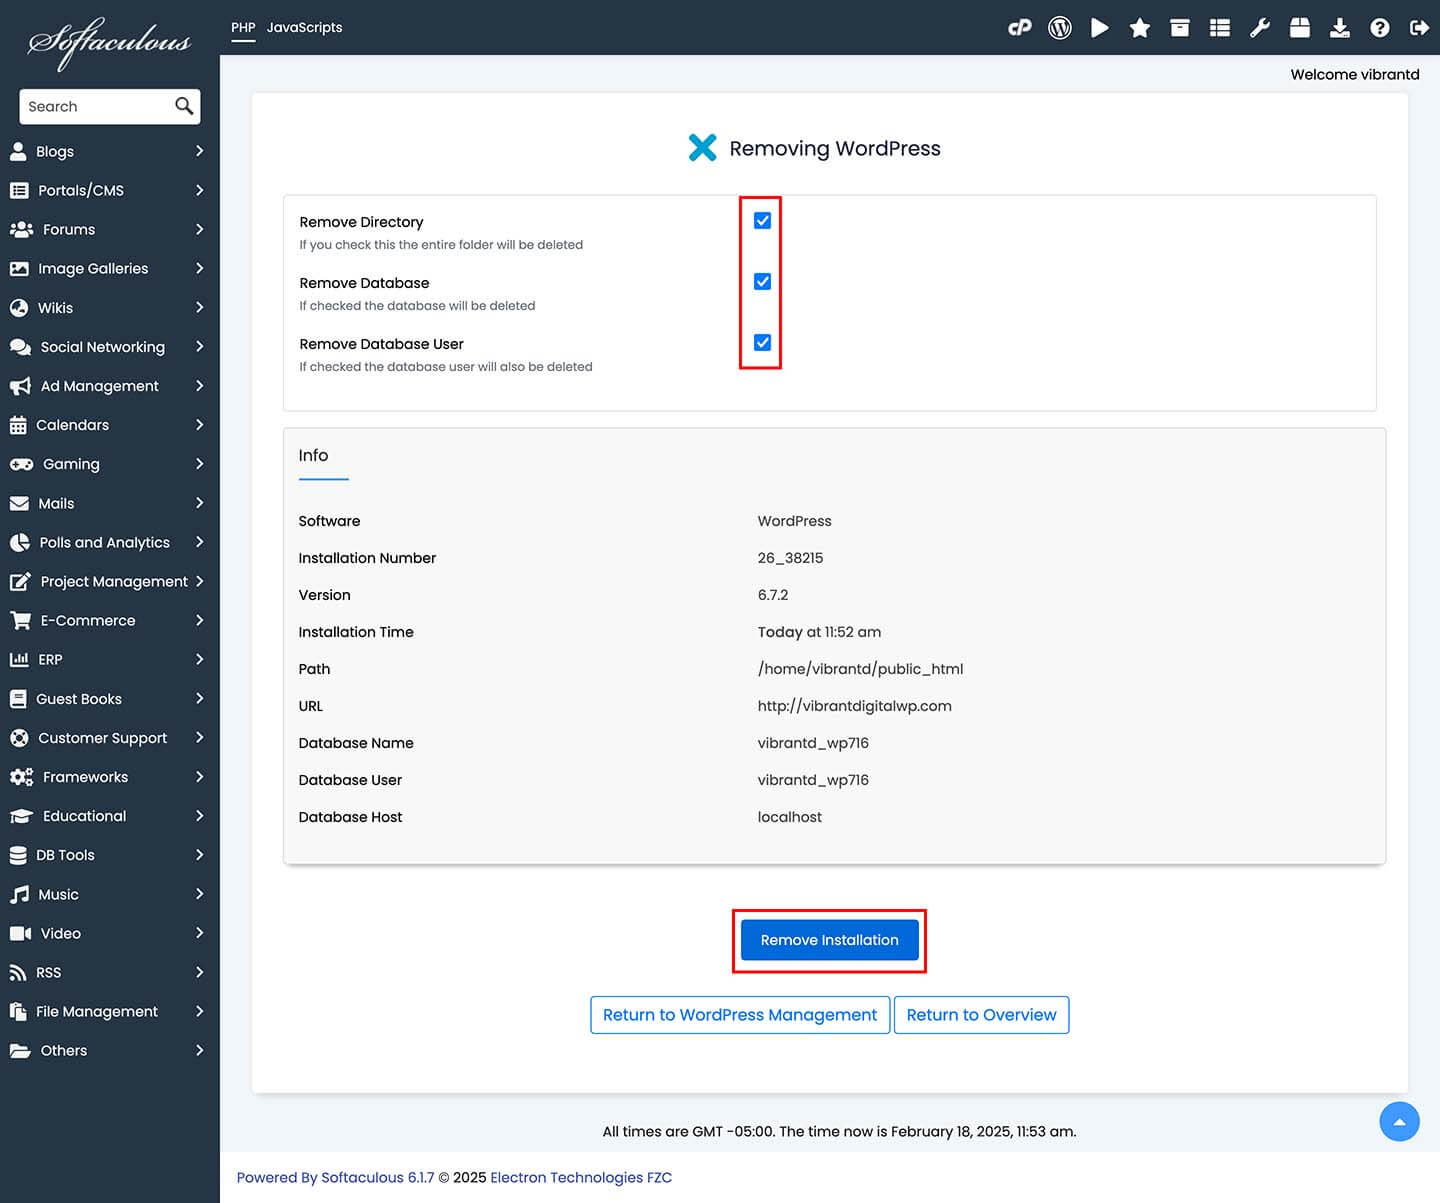The image size is (1440, 1203).
Task: Click the path /home/vibrantd/public_html
Action: pyautogui.click(x=860, y=669)
